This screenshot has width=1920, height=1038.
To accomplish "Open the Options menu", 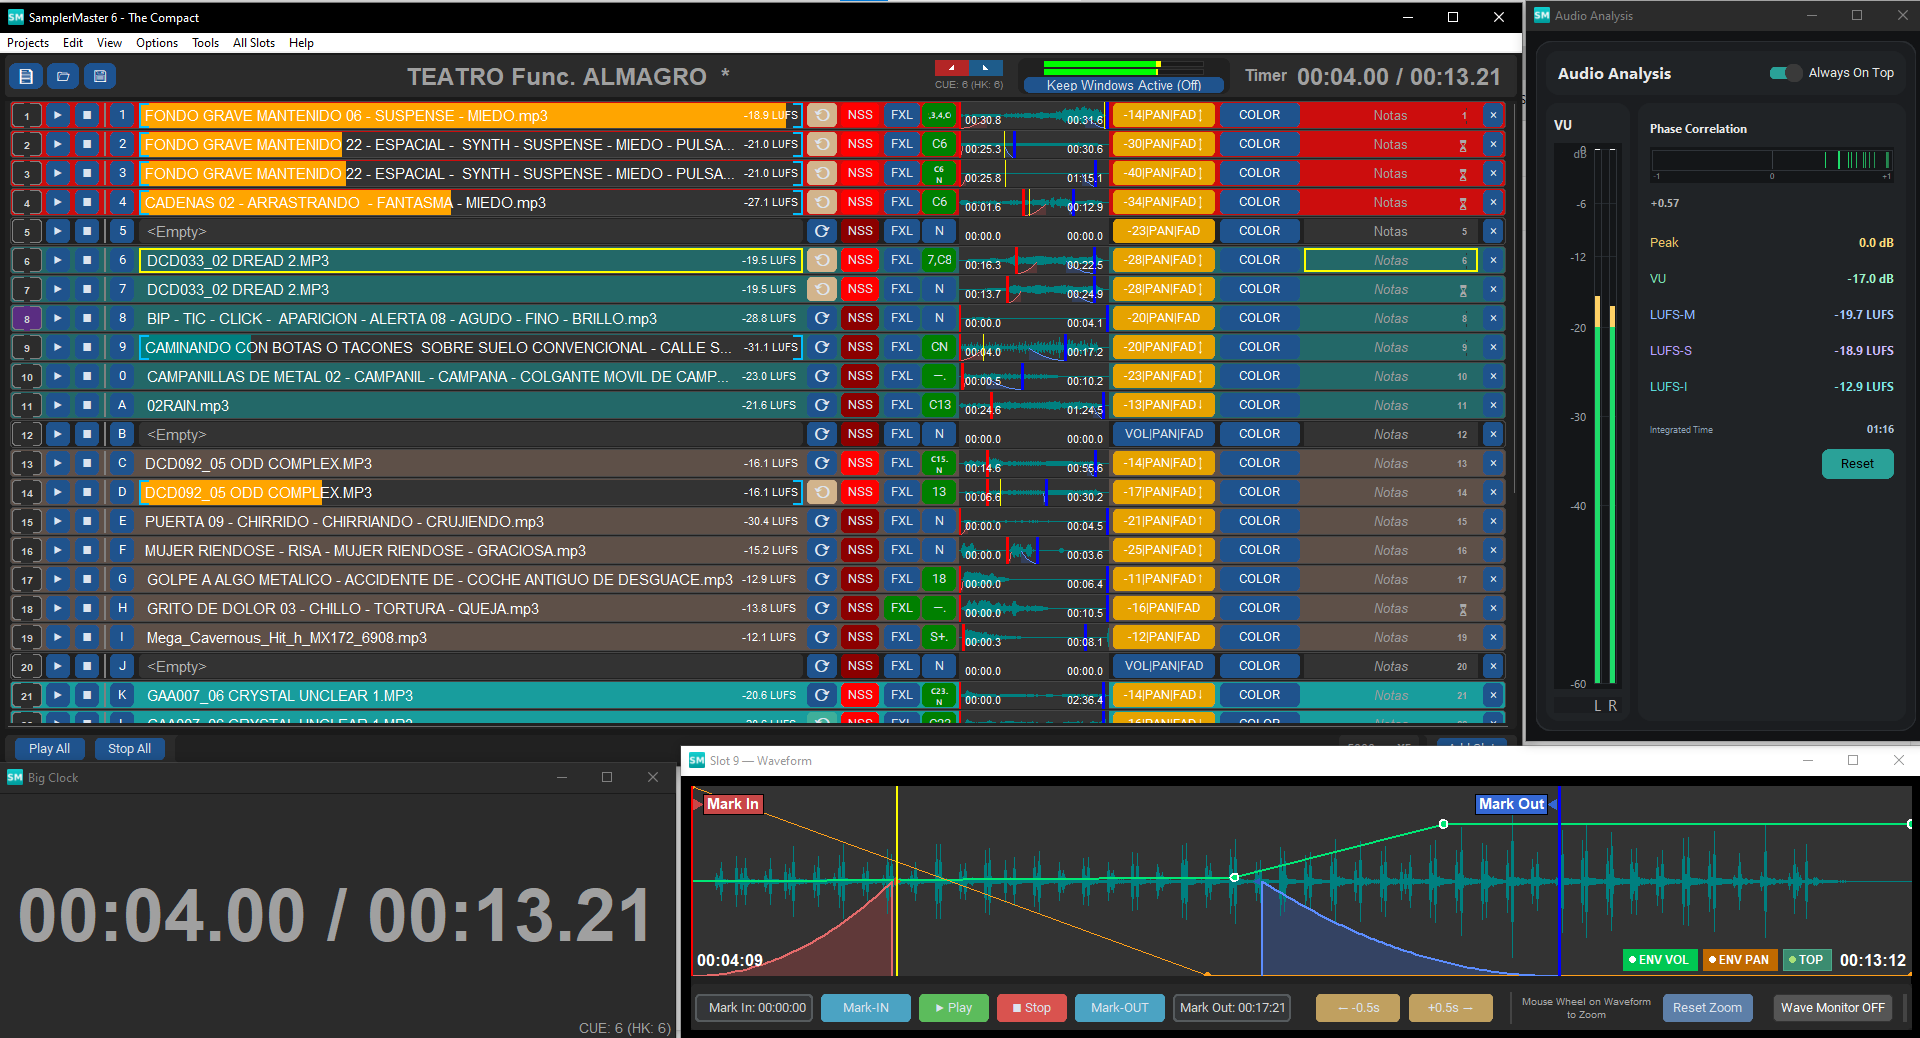I will pos(157,43).
